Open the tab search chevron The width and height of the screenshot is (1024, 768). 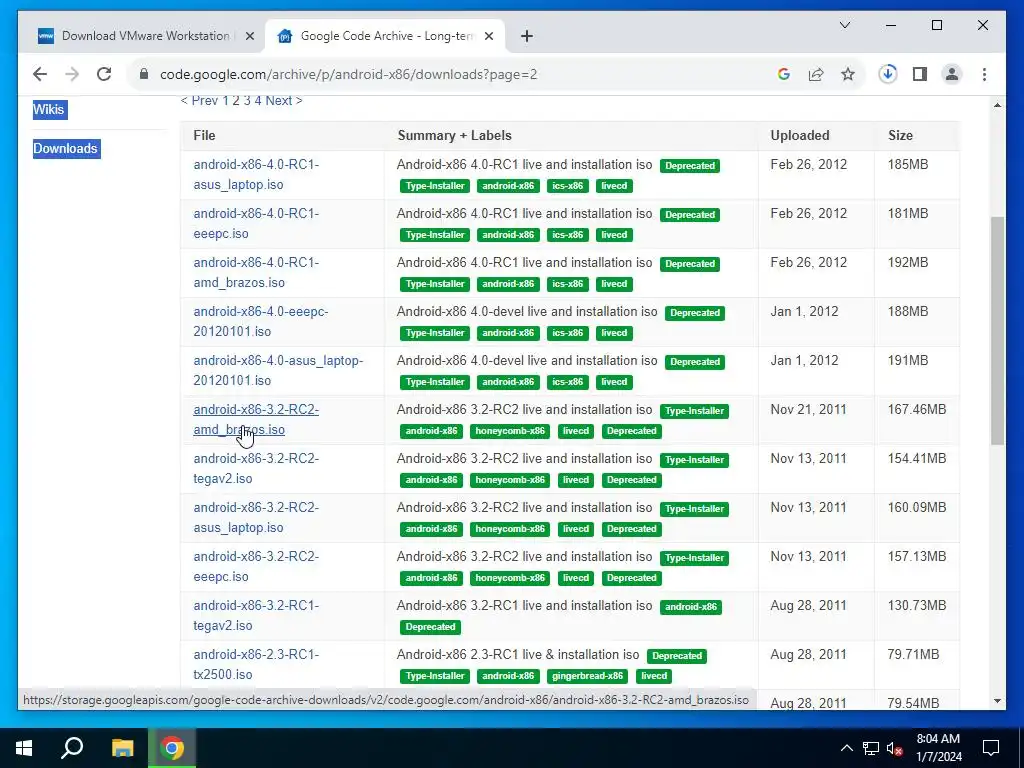click(x=844, y=25)
